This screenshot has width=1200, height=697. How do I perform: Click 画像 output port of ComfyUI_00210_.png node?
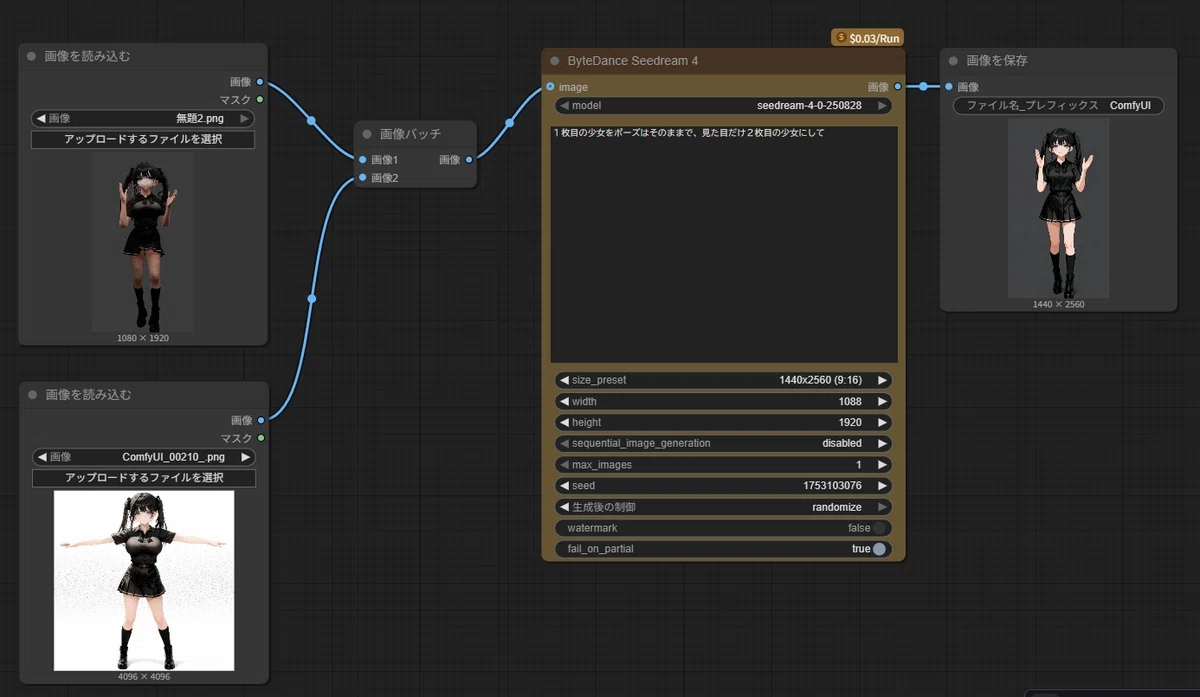261,420
